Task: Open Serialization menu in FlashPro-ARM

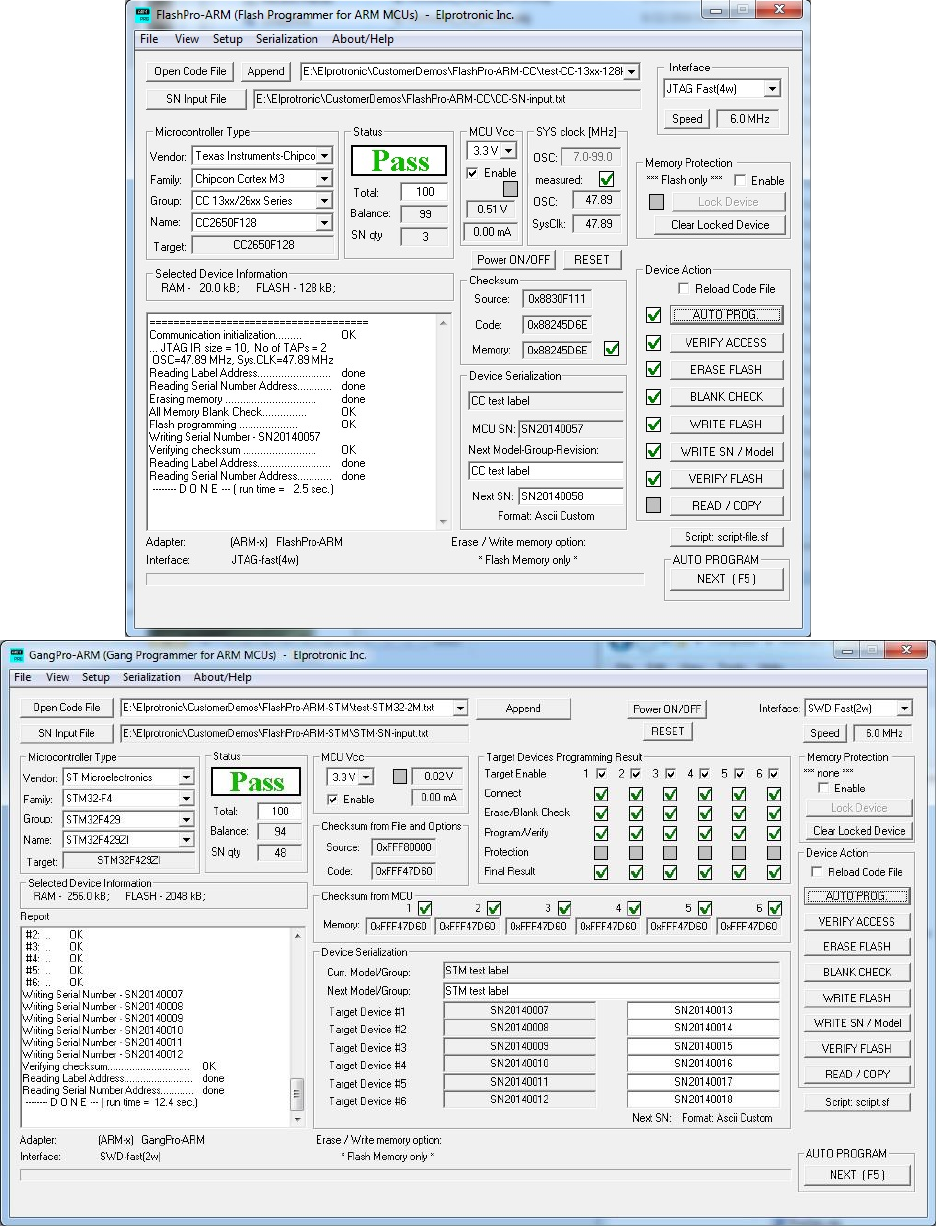Action: (286, 40)
